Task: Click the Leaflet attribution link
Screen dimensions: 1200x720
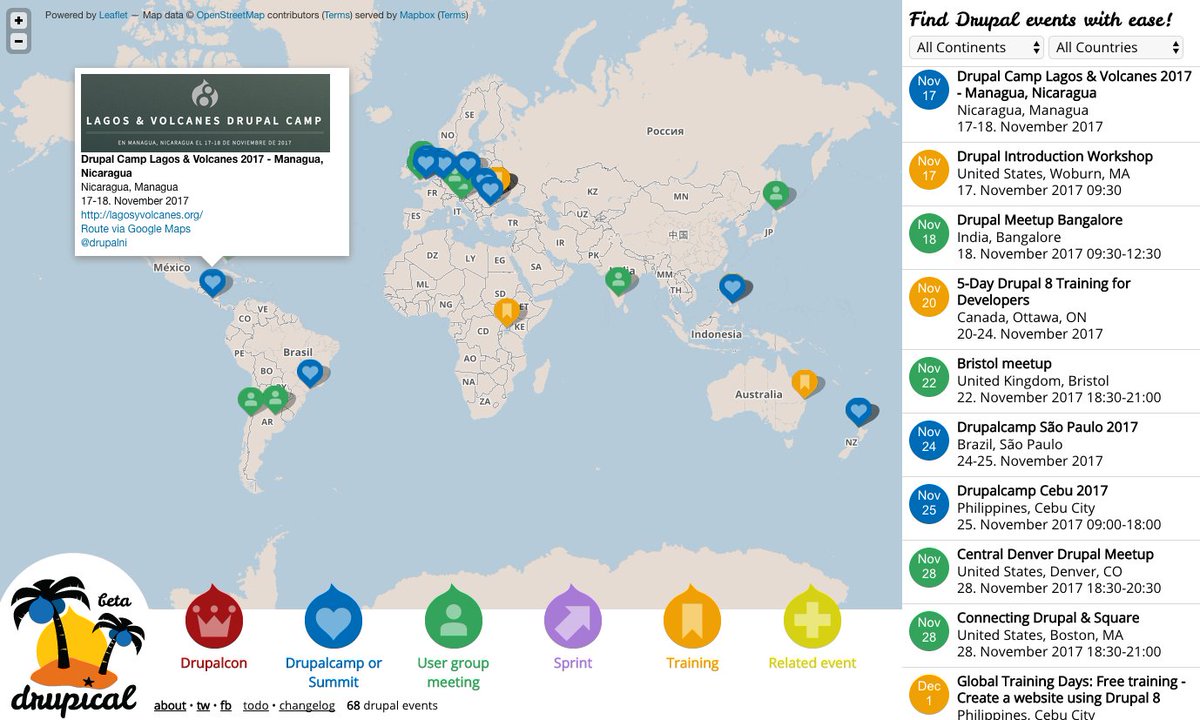Action: coord(113,15)
